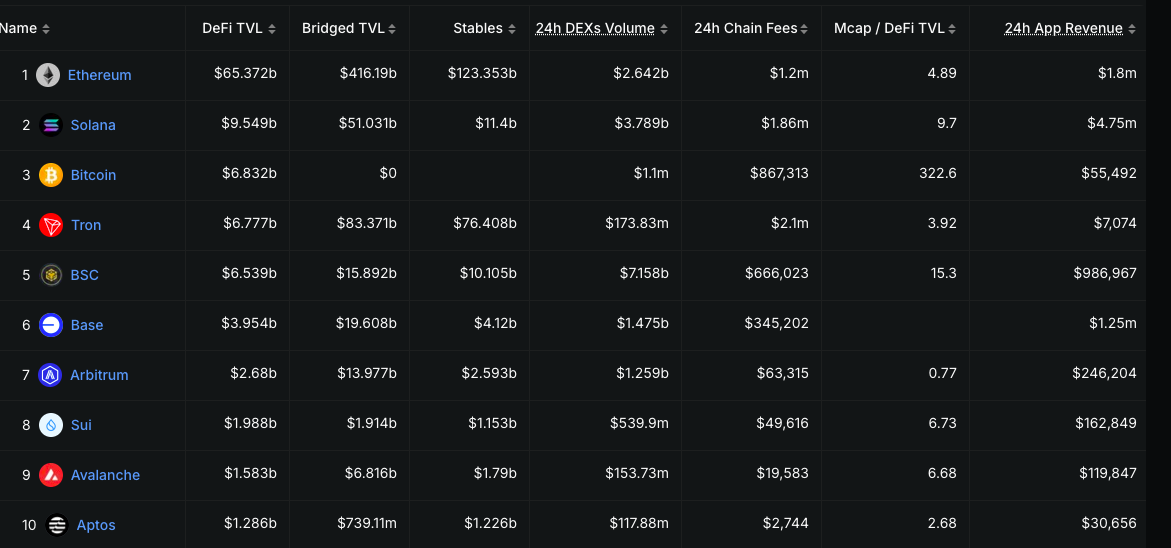1171x548 pixels.
Task: Click the Sui droplet icon
Action: 51,425
